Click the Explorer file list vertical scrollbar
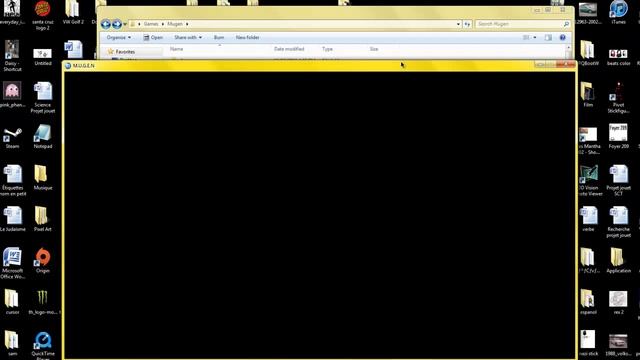 568,52
